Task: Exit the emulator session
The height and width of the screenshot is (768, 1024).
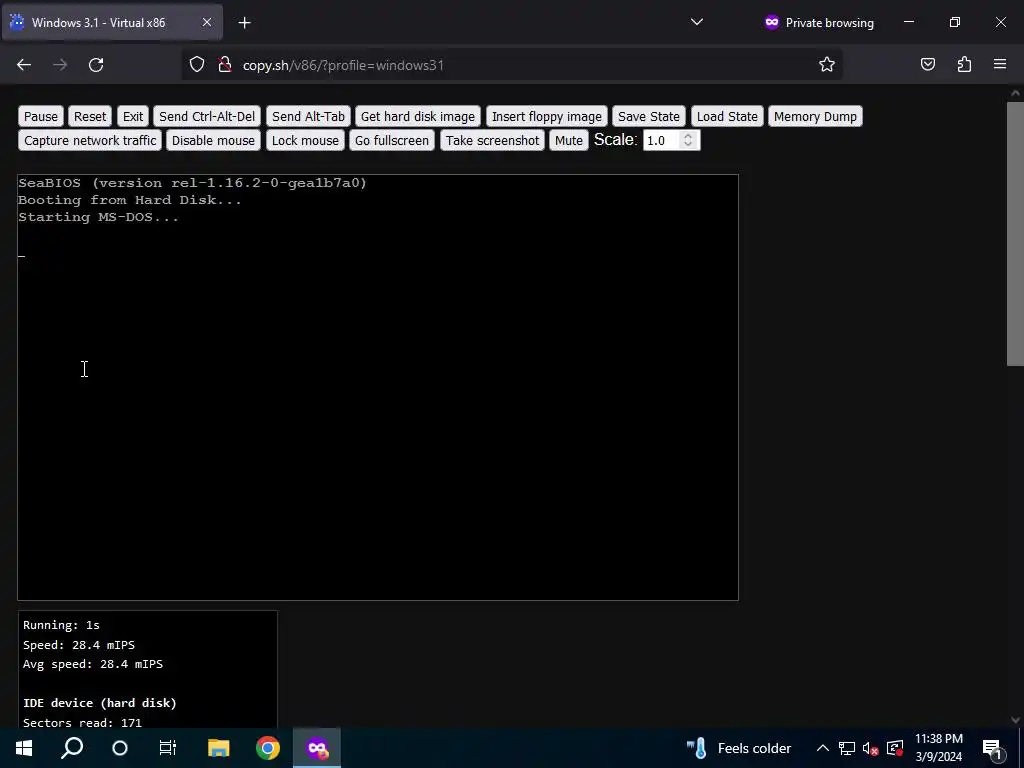Action: tap(133, 116)
